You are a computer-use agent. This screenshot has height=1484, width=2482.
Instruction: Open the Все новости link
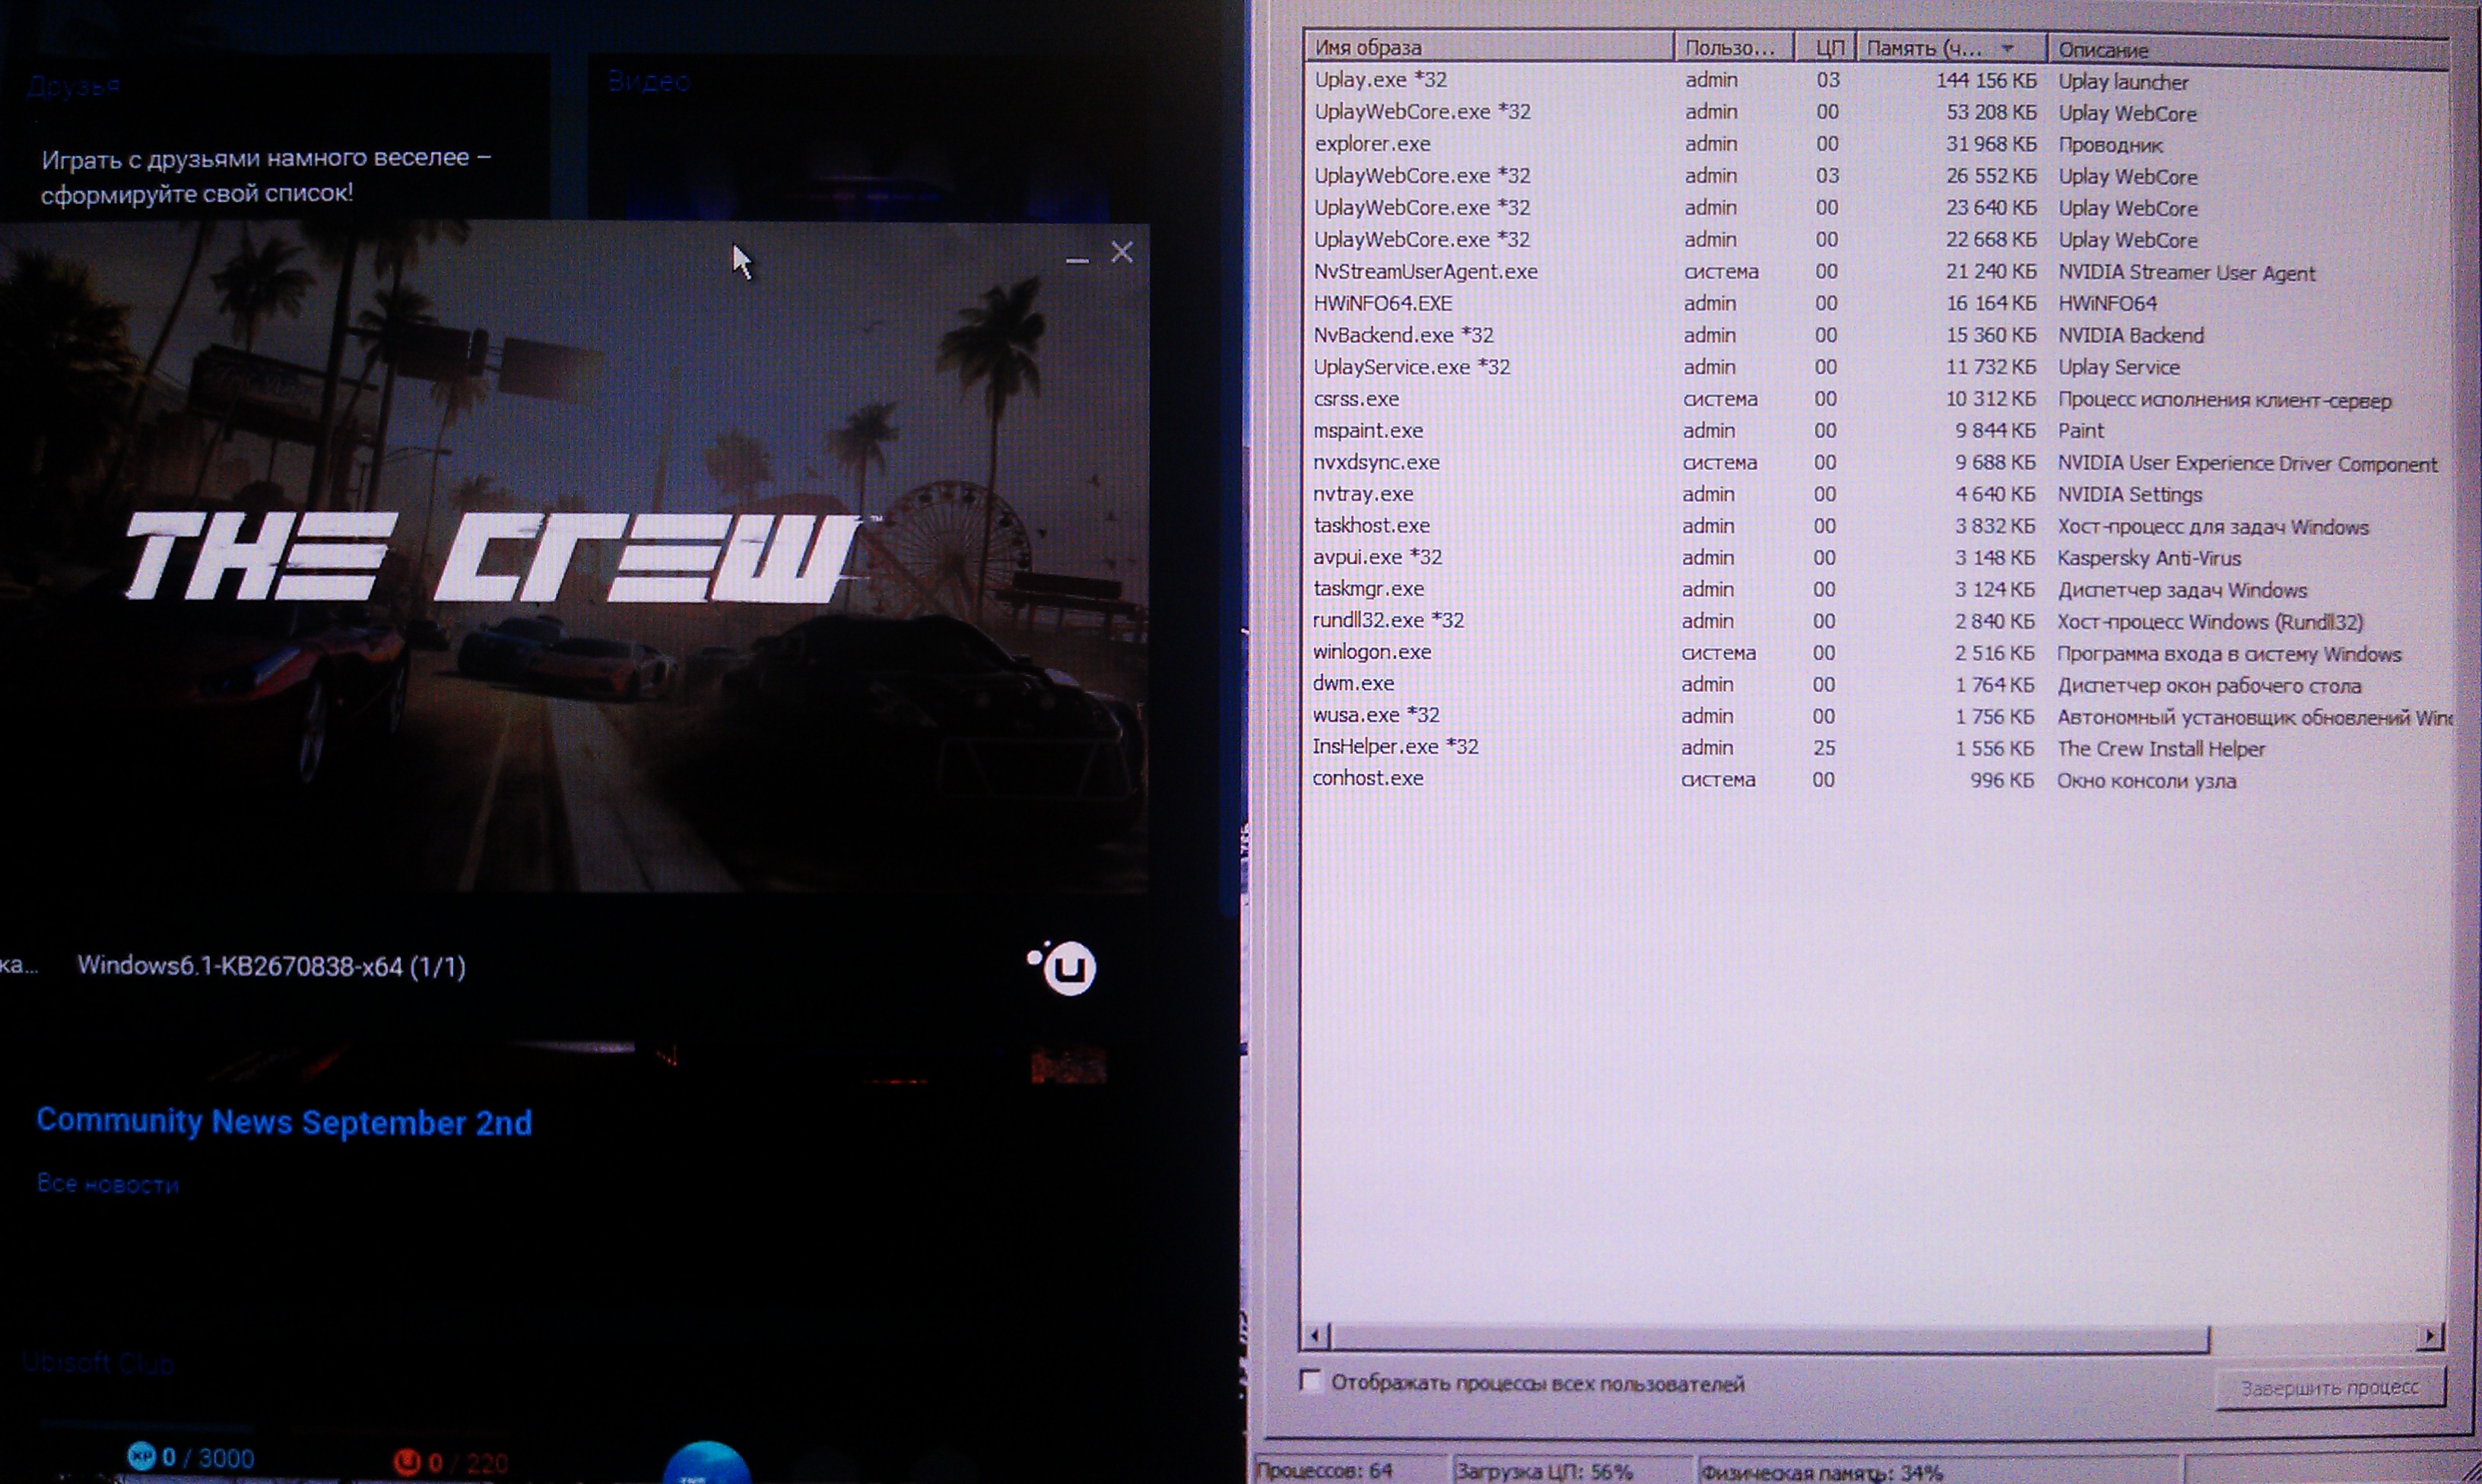107,1184
